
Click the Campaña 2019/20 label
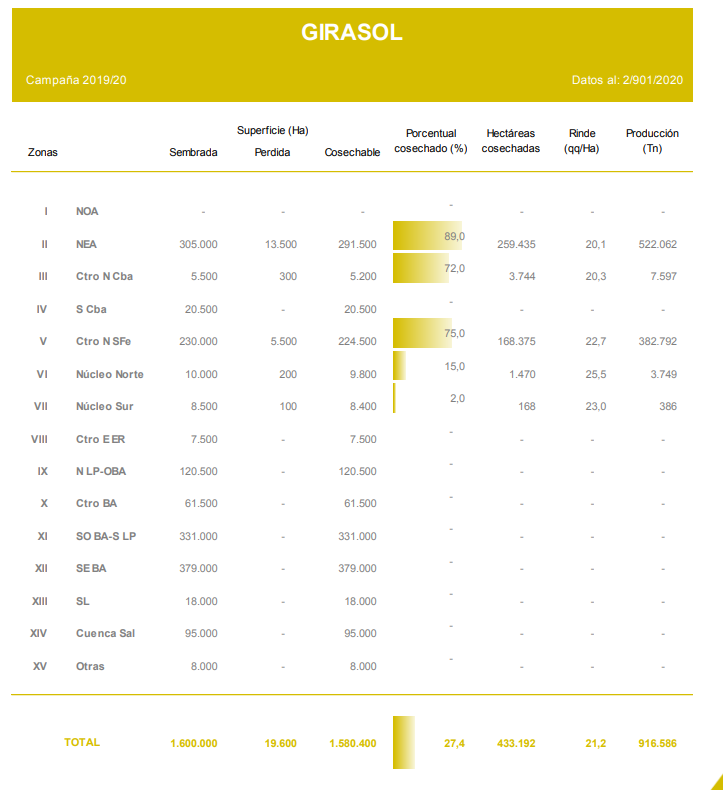click(x=76, y=79)
